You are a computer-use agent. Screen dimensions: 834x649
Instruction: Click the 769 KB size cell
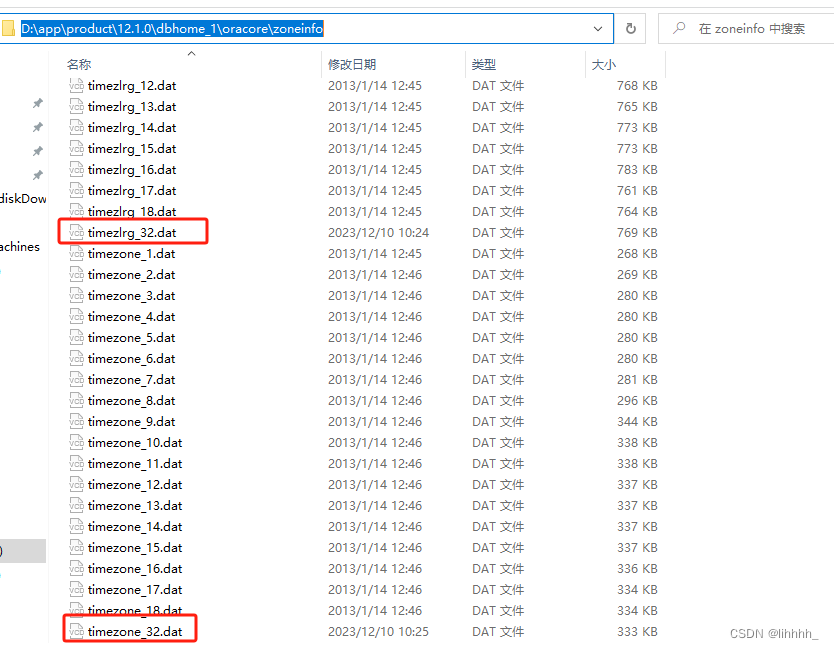(x=637, y=232)
